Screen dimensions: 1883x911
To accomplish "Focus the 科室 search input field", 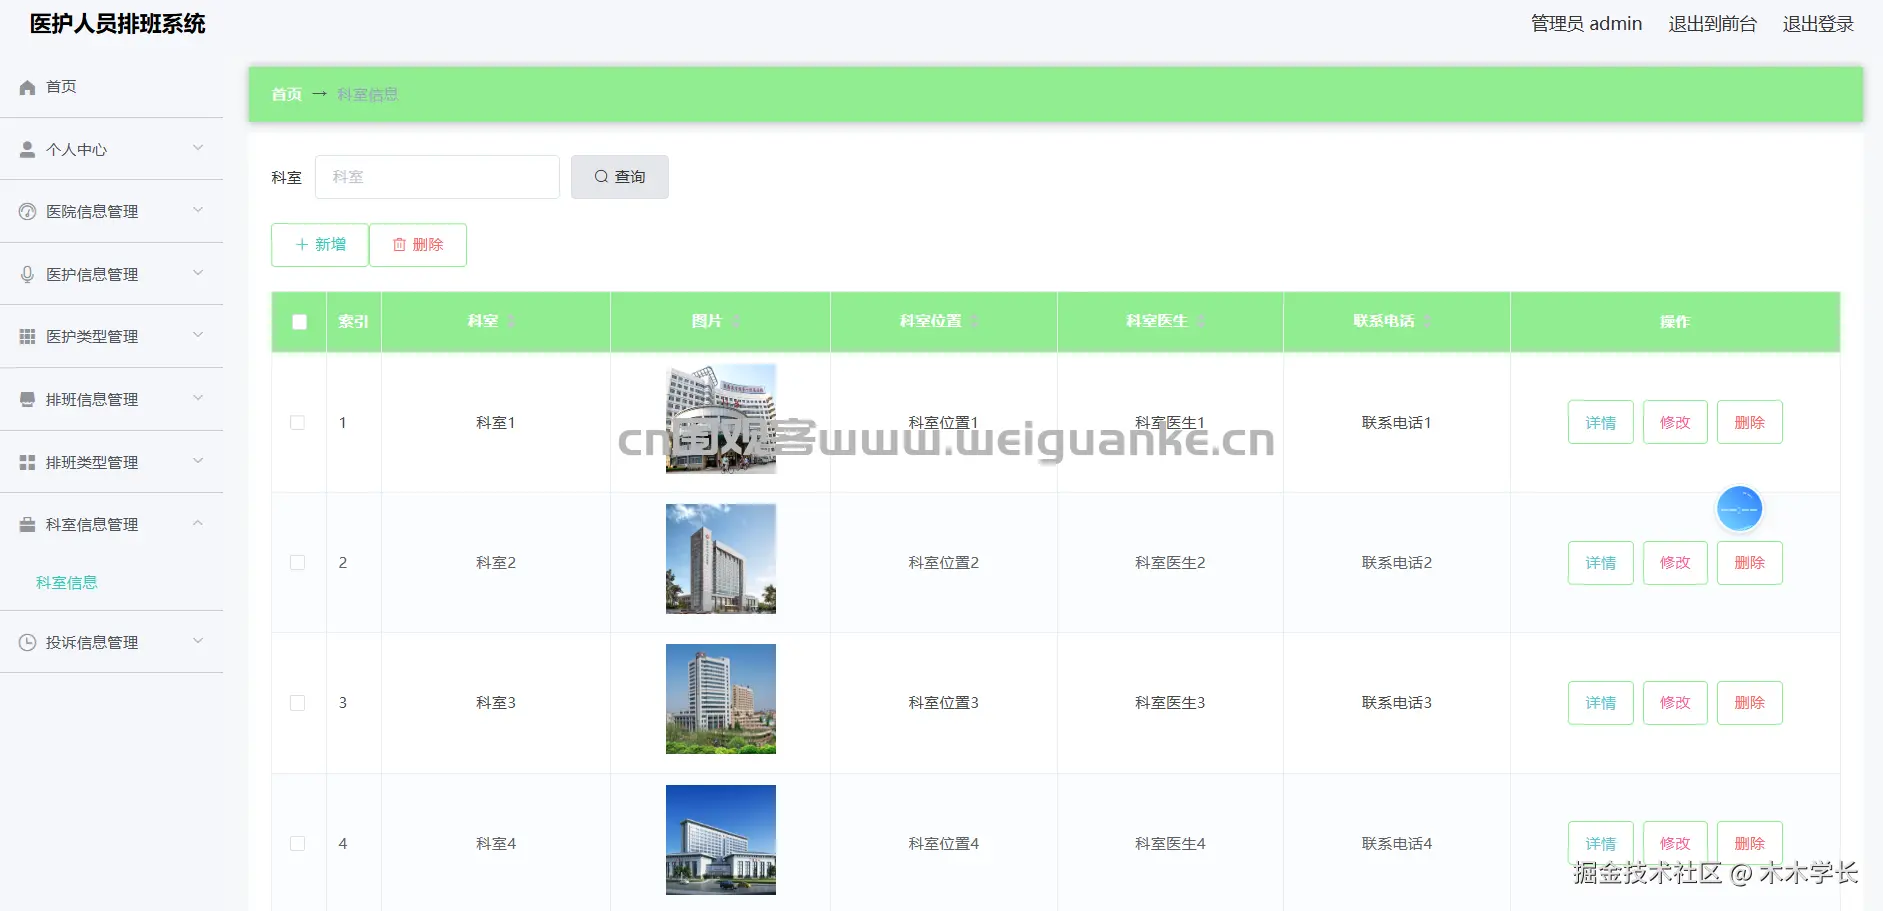I will (x=437, y=177).
